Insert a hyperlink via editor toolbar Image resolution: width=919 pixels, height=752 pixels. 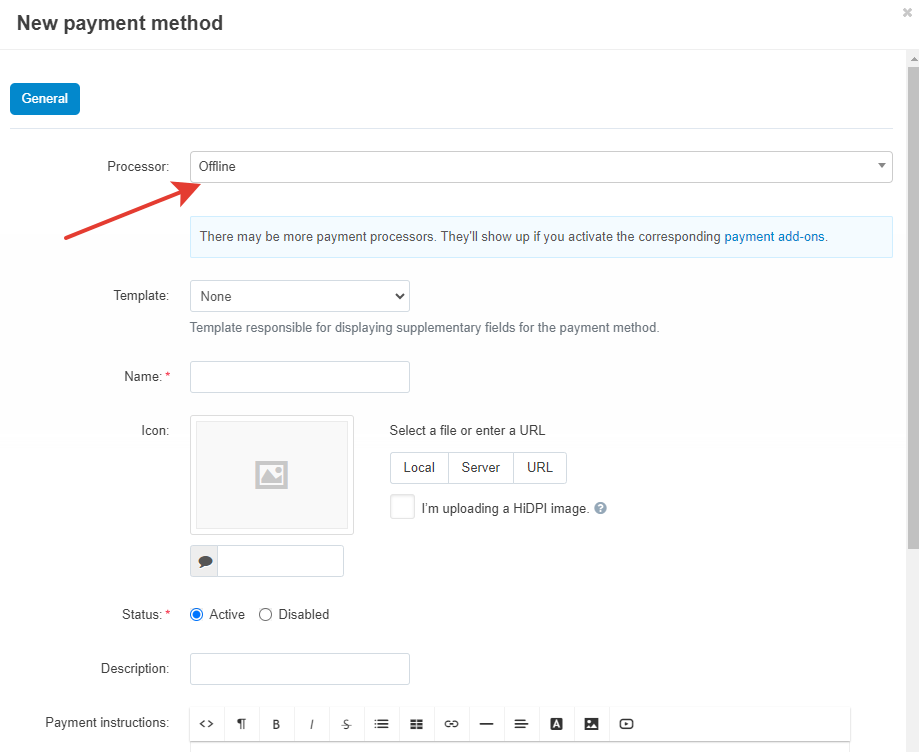click(451, 724)
